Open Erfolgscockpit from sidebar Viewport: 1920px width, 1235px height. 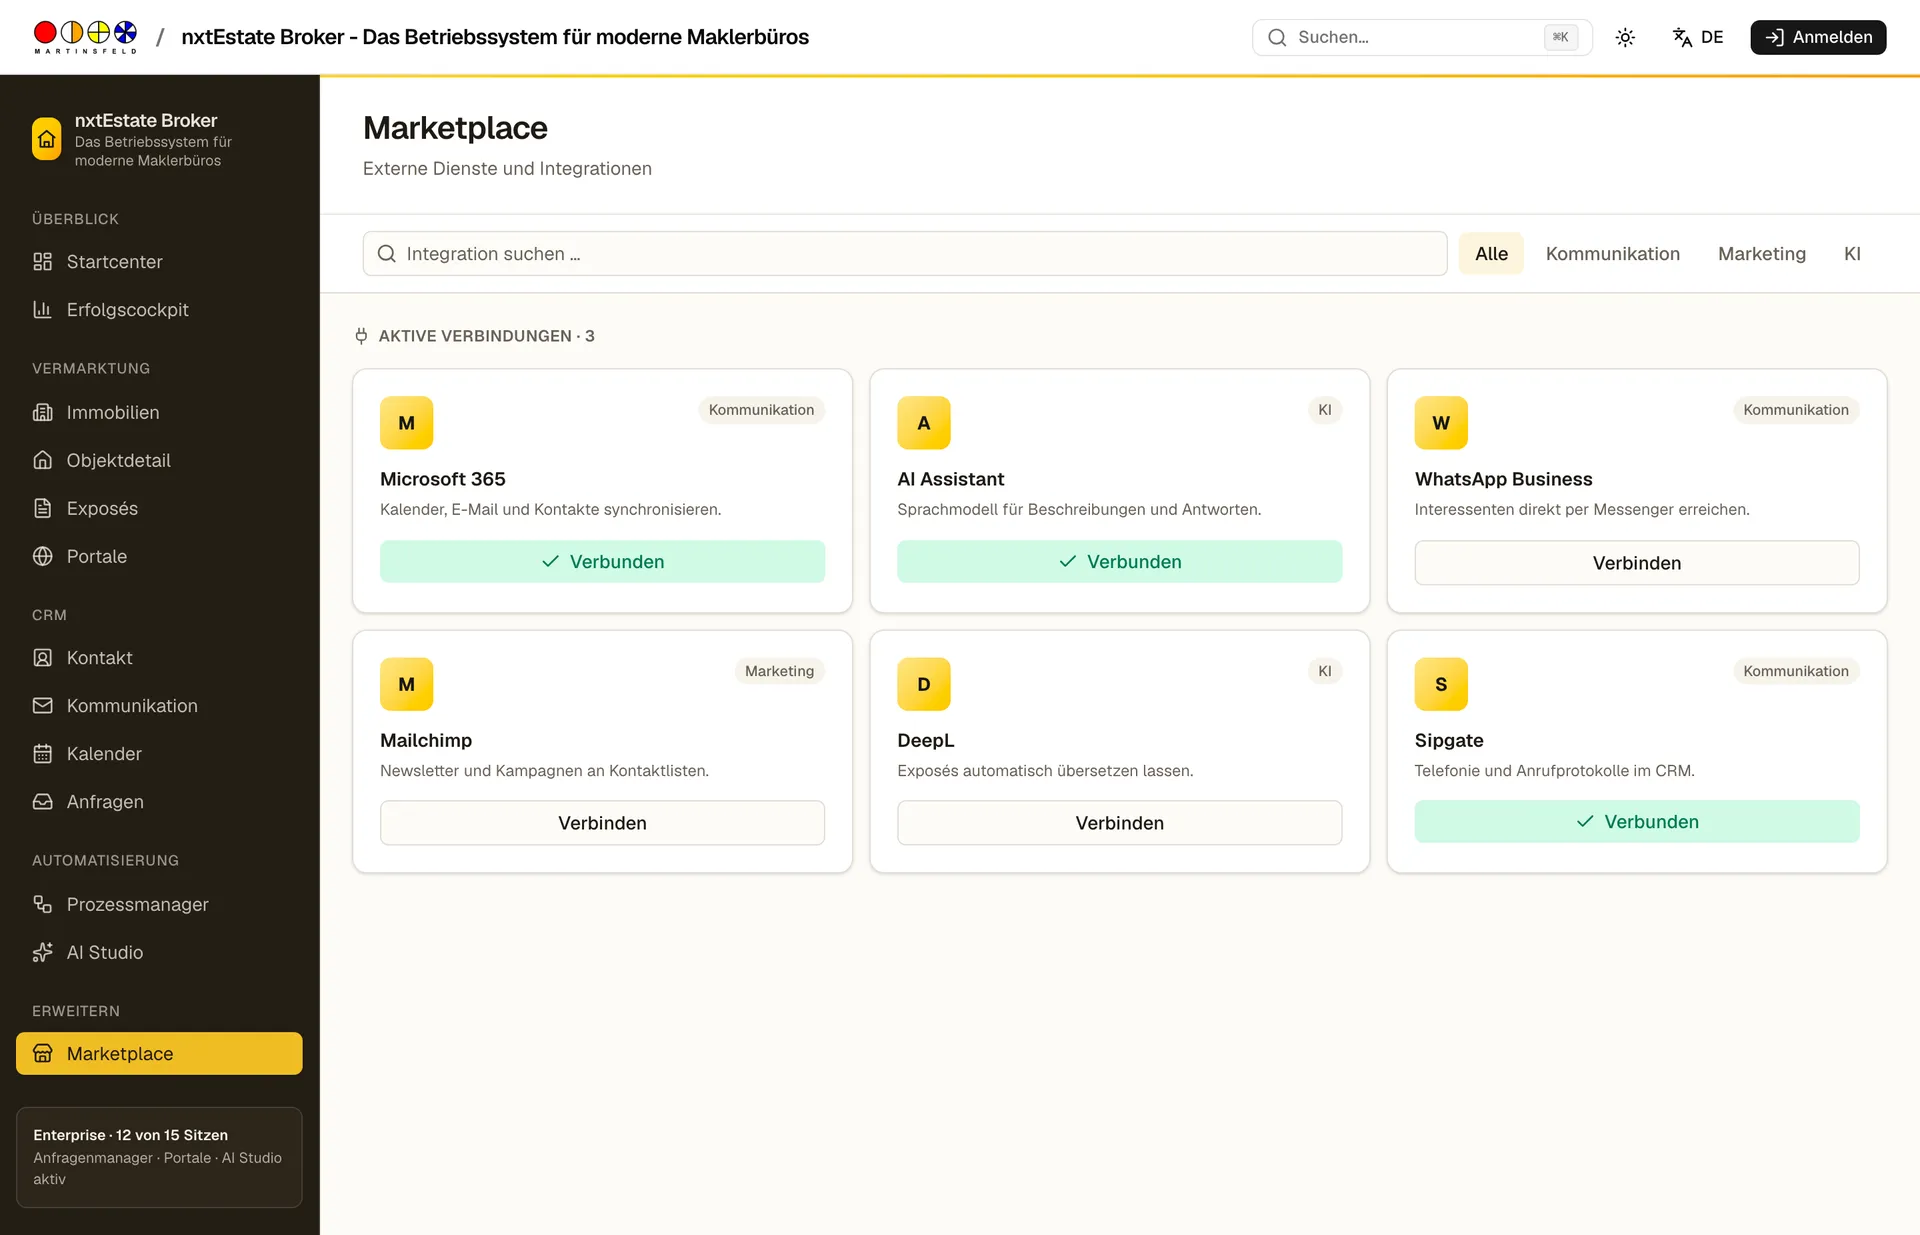click(x=159, y=310)
